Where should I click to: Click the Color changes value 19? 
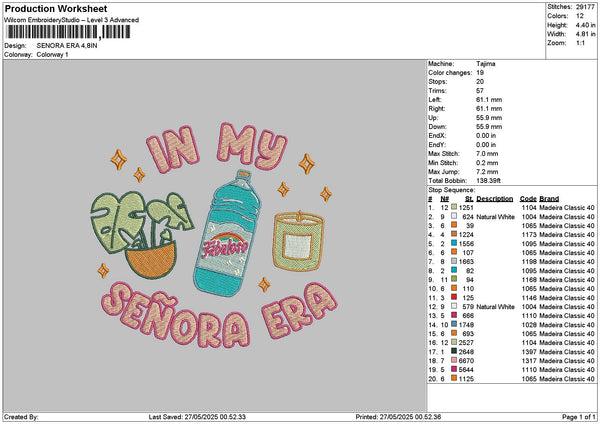pyautogui.click(x=480, y=73)
